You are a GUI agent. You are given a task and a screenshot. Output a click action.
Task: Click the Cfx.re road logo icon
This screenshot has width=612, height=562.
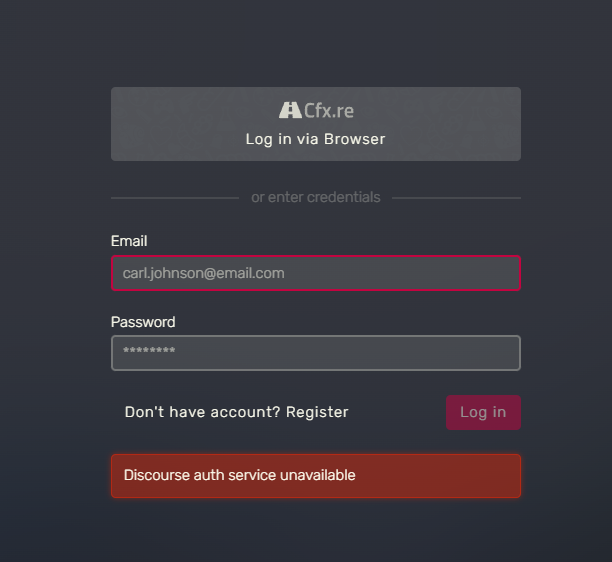point(290,110)
